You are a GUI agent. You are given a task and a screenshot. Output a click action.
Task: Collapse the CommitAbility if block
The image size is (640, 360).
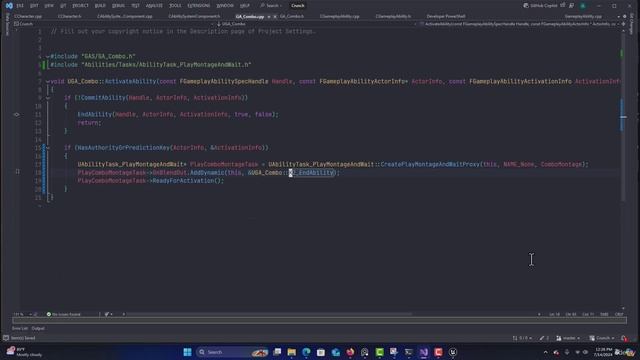[47, 98]
